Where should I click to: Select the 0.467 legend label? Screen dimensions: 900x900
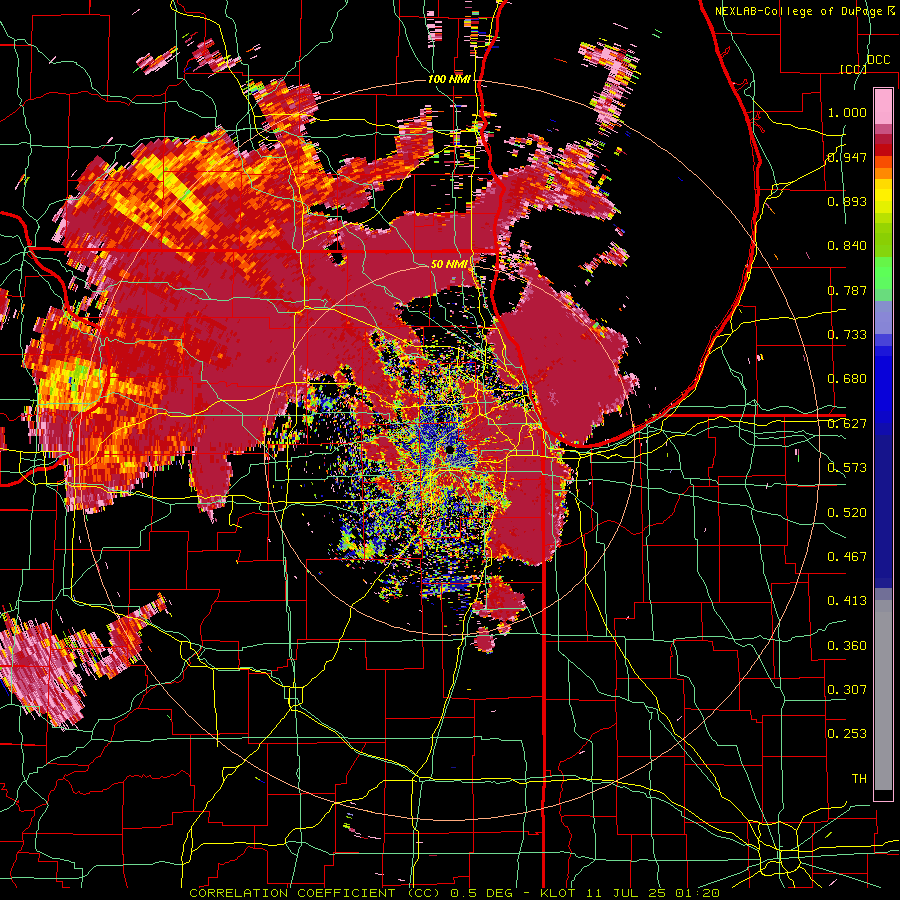click(847, 557)
